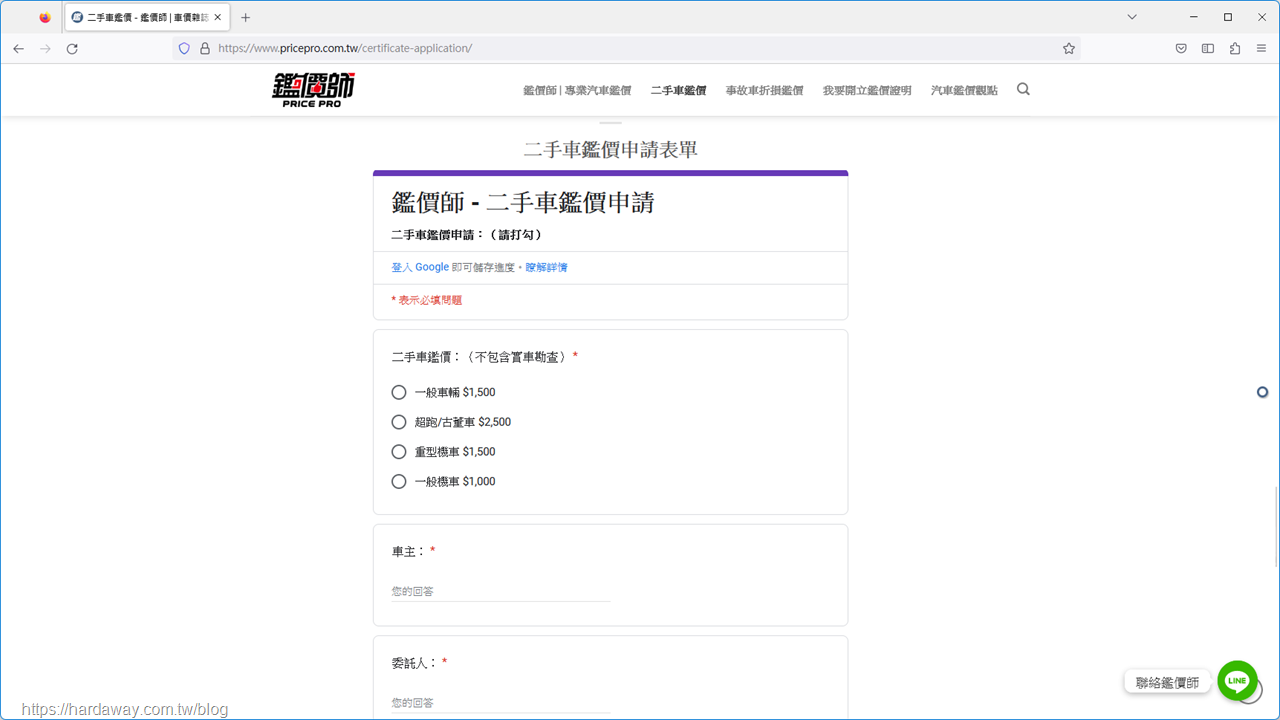The height and width of the screenshot is (720, 1280).
Task: Click the 登入 Google link
Action: (420, 268)
